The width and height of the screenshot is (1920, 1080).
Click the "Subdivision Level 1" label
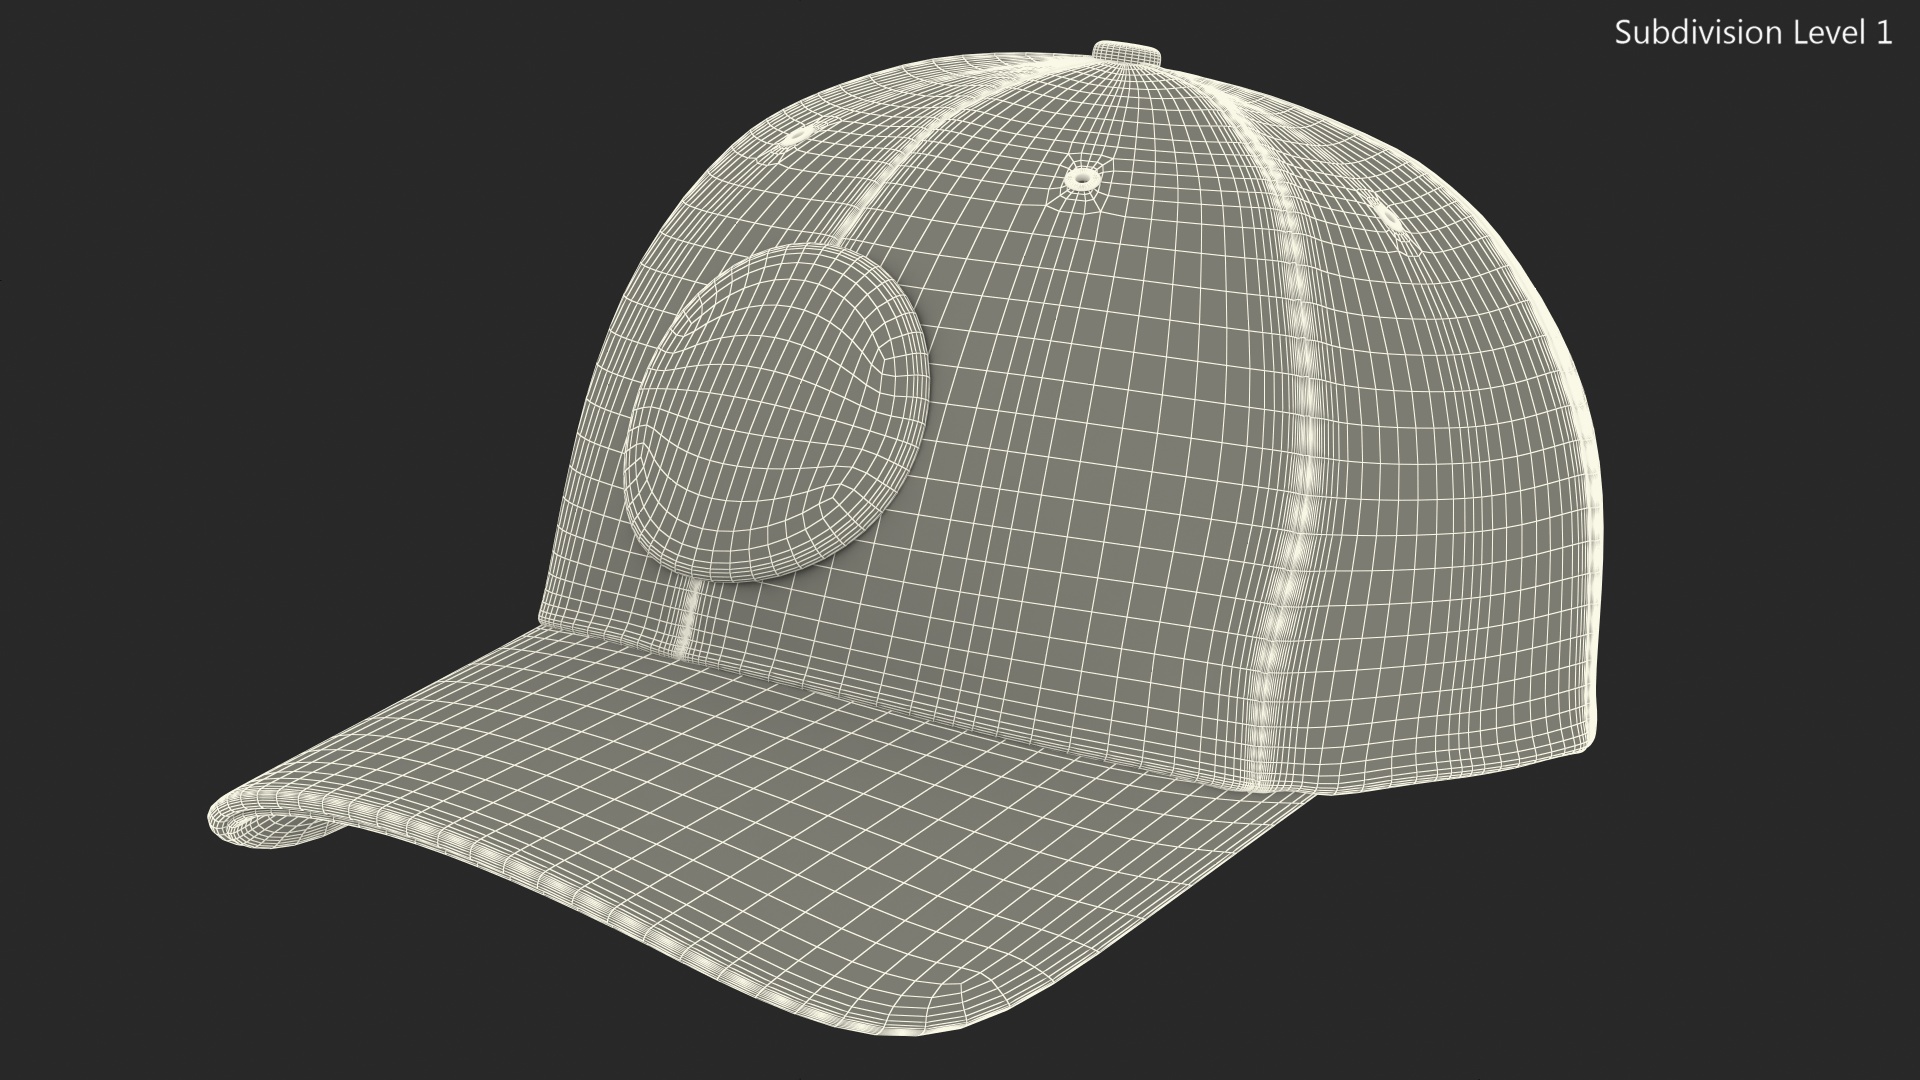pos(1754,33)
